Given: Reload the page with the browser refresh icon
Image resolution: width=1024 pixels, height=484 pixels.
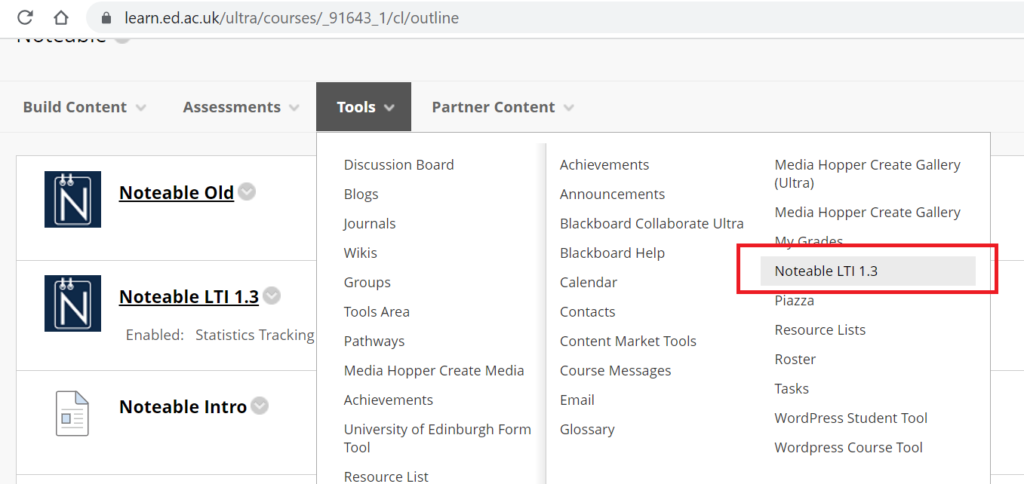Looking at the screenshot, I should (x=25, y=18).
